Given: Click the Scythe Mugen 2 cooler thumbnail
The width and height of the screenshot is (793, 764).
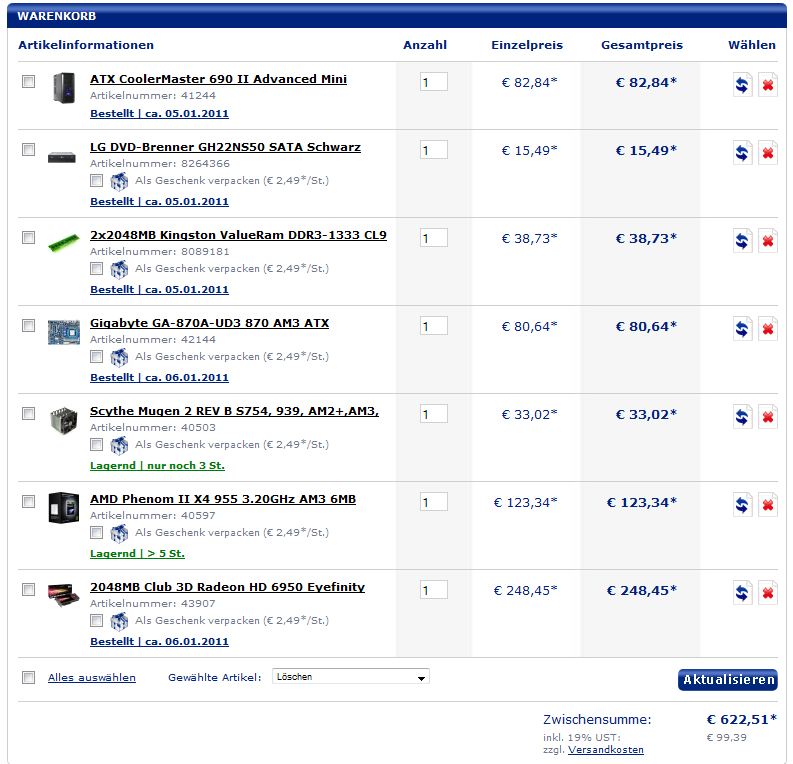Looking at the screenshot, I should [x=63, y=420].
